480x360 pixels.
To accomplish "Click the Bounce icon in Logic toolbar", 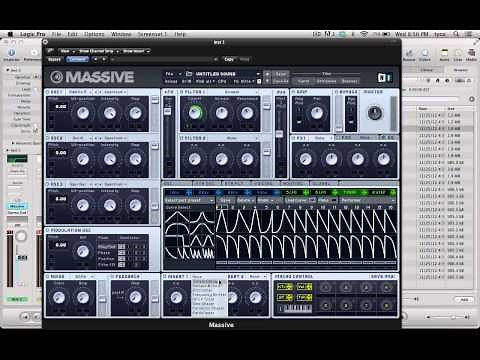I will tap(409, 55).
